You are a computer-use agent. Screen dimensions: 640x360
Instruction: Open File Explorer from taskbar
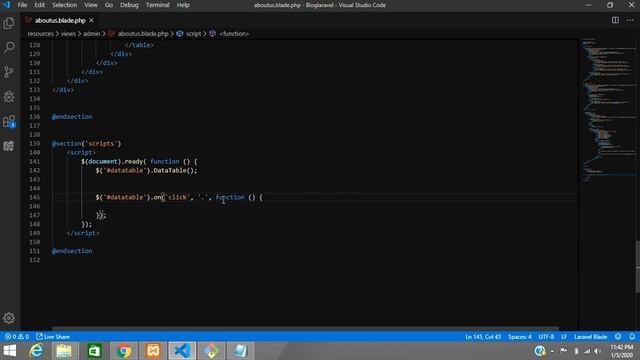64,351
